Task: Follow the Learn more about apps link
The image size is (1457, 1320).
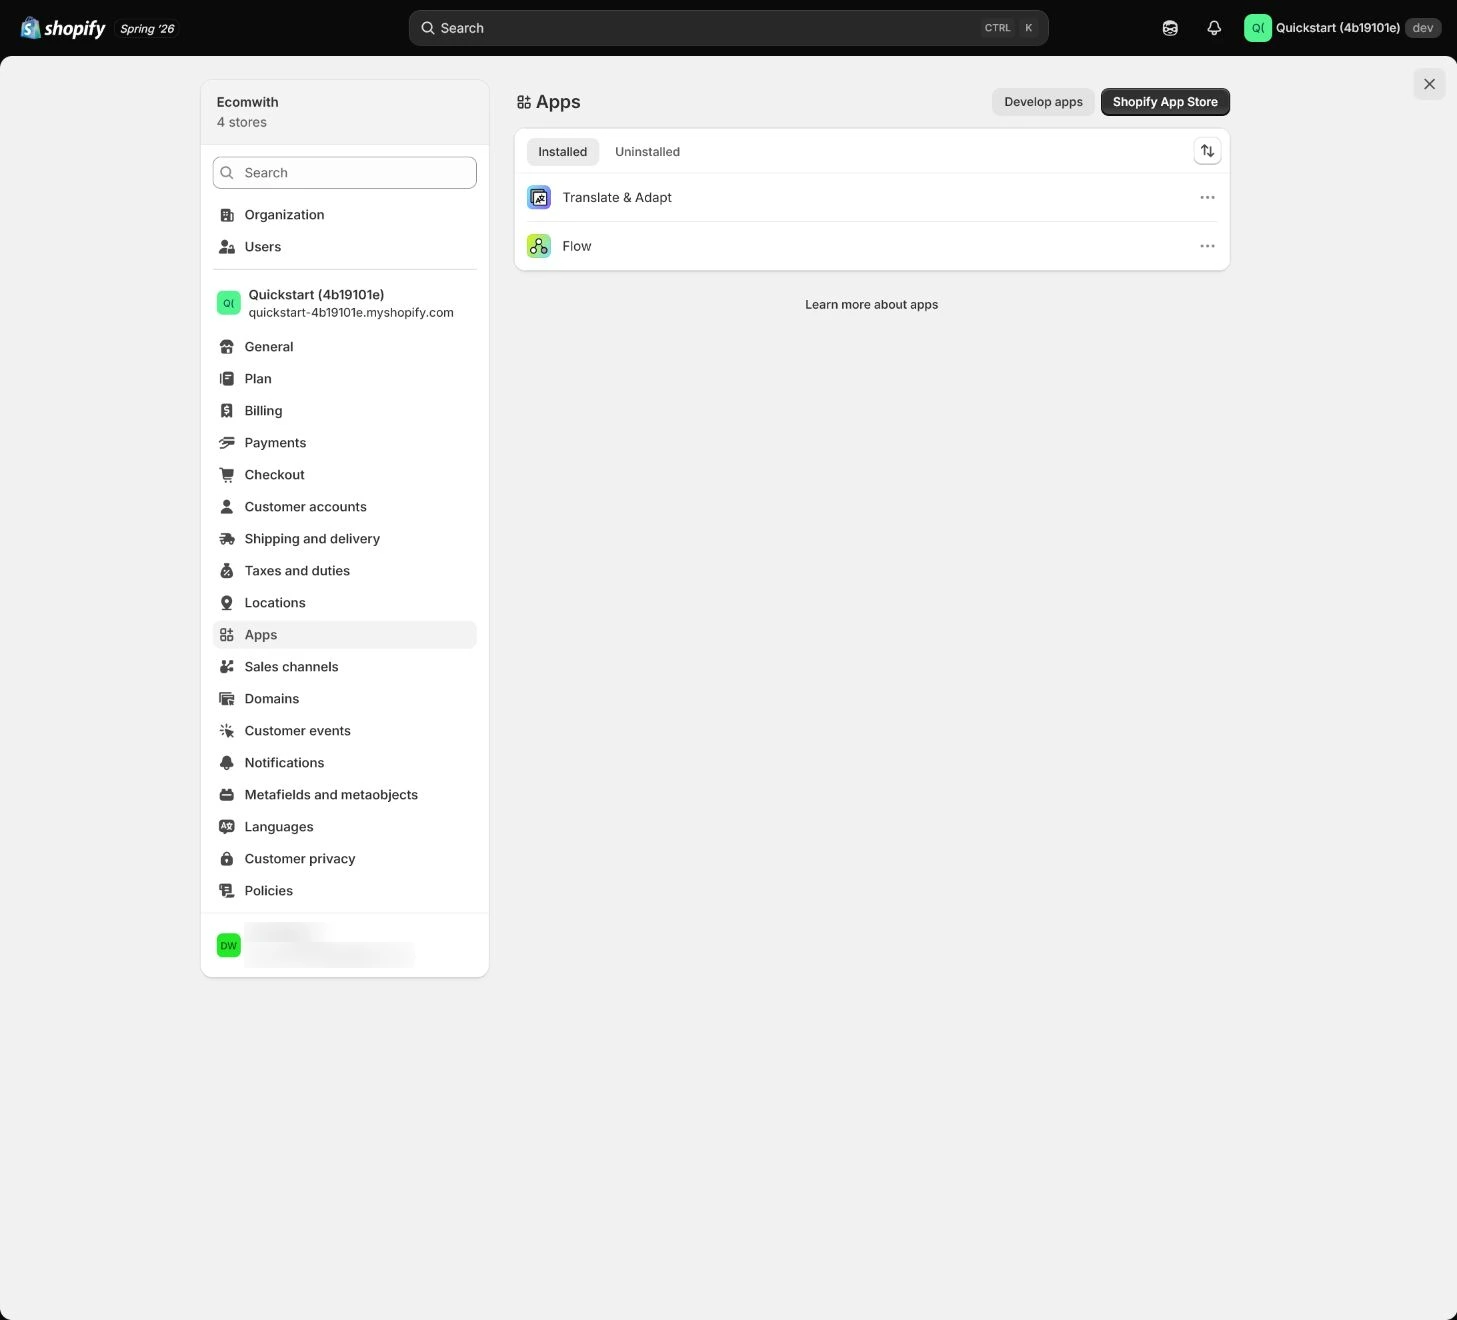Action: pyautogui.click(x=871, y=305)
